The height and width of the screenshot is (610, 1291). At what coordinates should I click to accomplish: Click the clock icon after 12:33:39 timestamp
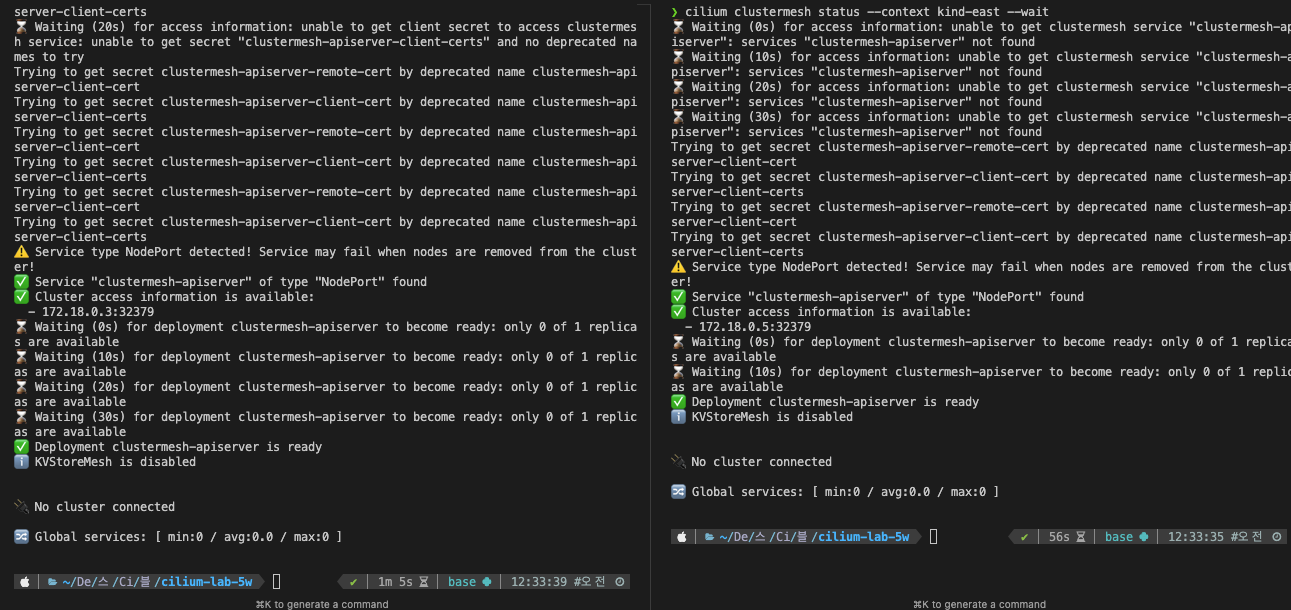click(x=619, y=582)
